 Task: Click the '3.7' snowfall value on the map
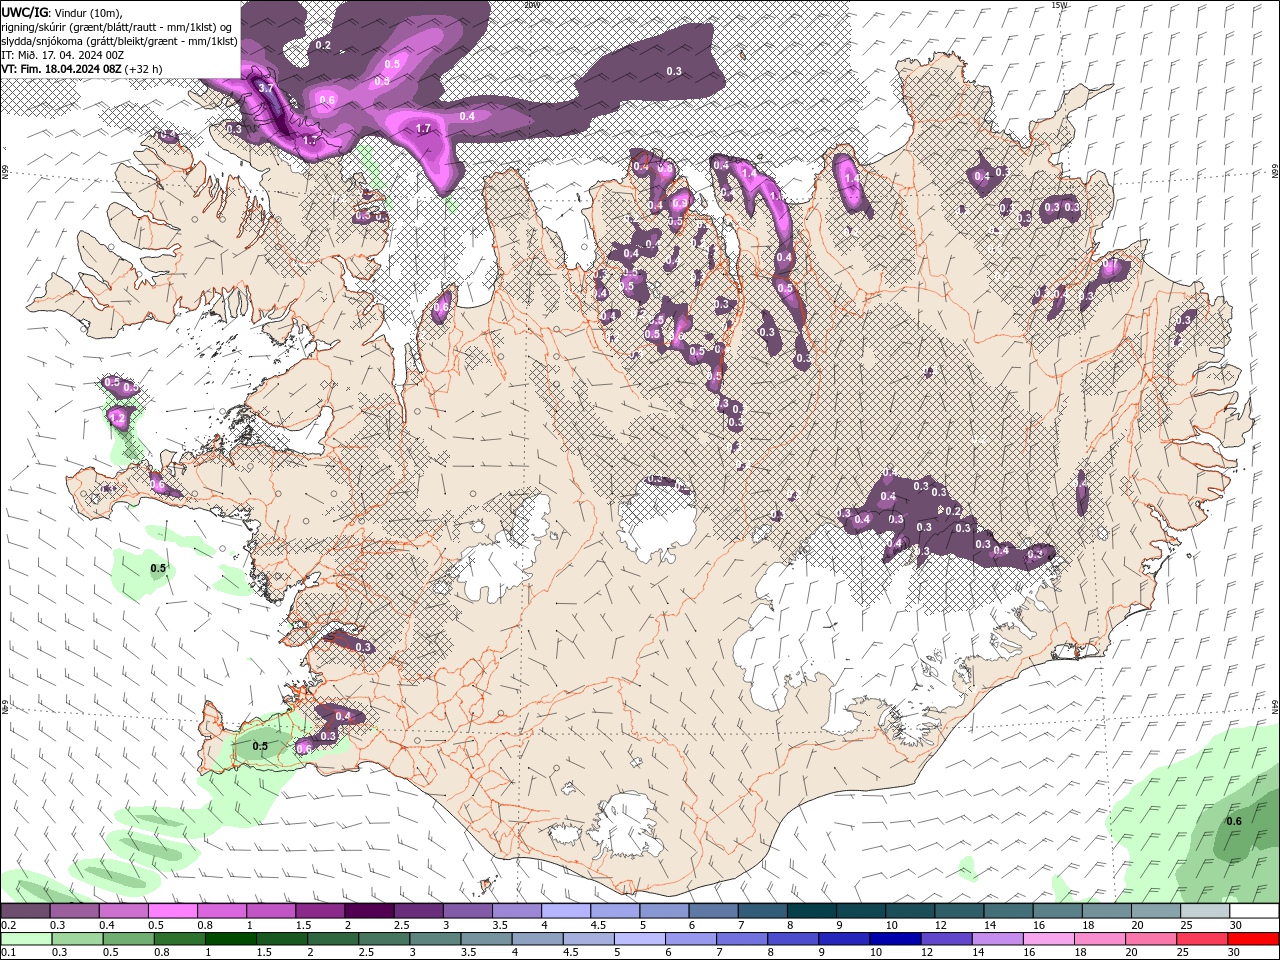click(266, 88)
